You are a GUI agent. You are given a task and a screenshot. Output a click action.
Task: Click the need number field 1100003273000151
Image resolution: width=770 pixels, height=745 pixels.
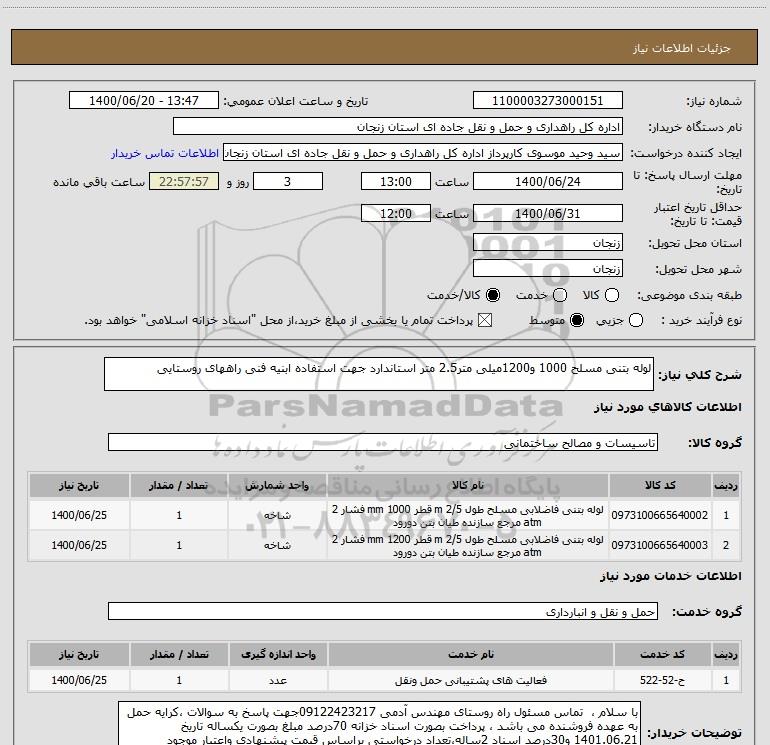[548, 101]
